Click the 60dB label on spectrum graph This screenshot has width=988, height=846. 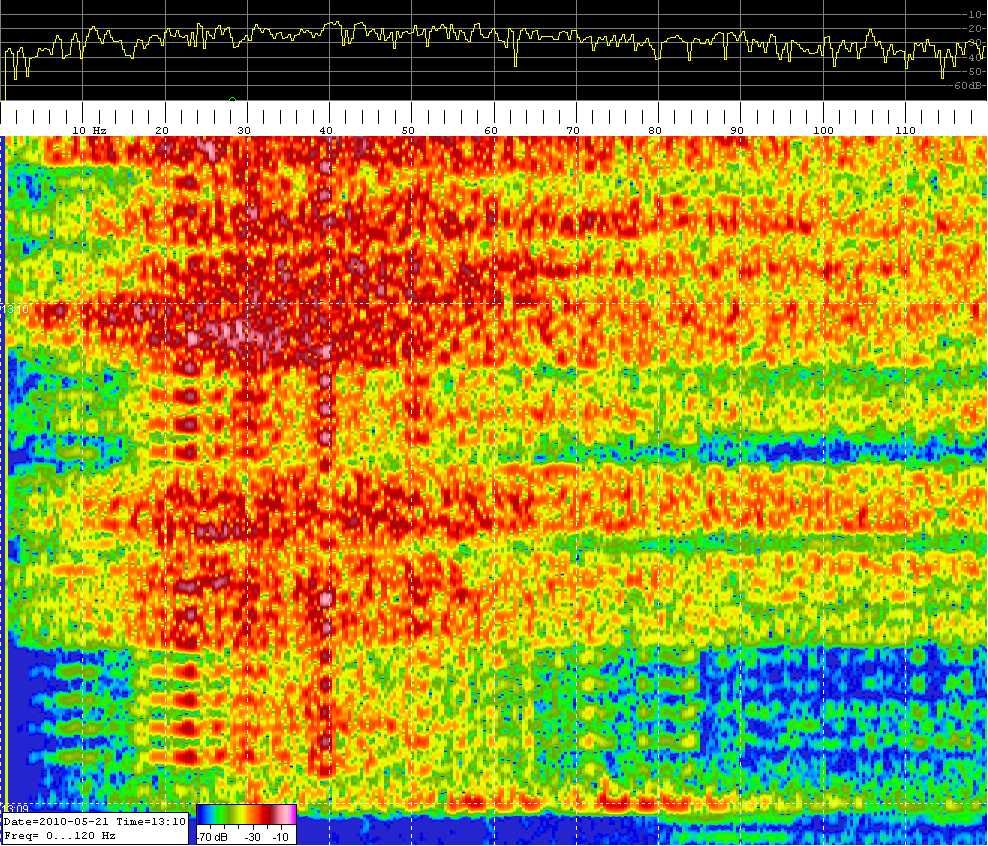(968, 86)
